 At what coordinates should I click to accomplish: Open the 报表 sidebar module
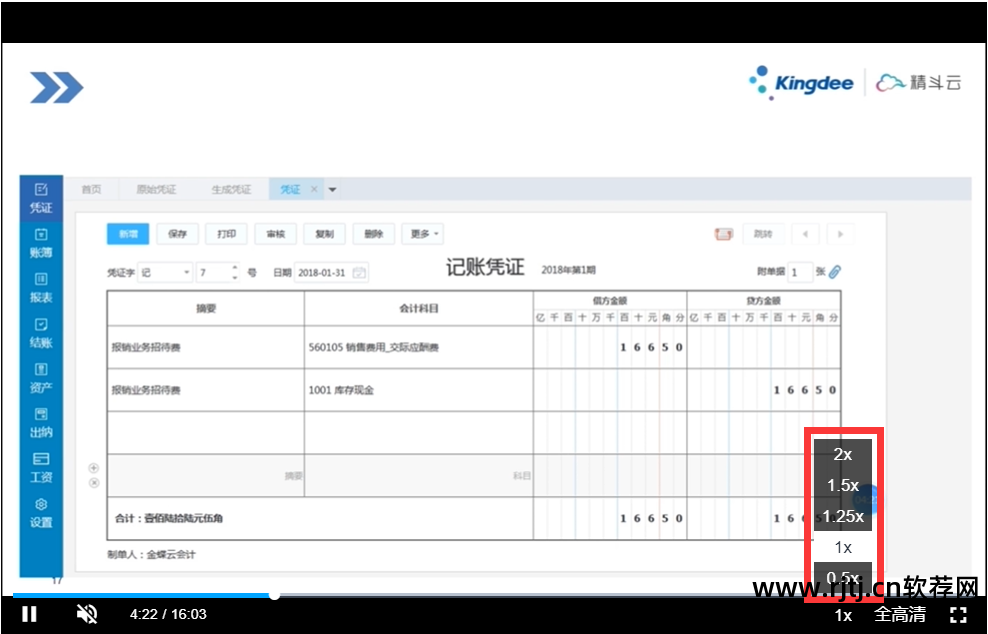click(x=41, y=288)
